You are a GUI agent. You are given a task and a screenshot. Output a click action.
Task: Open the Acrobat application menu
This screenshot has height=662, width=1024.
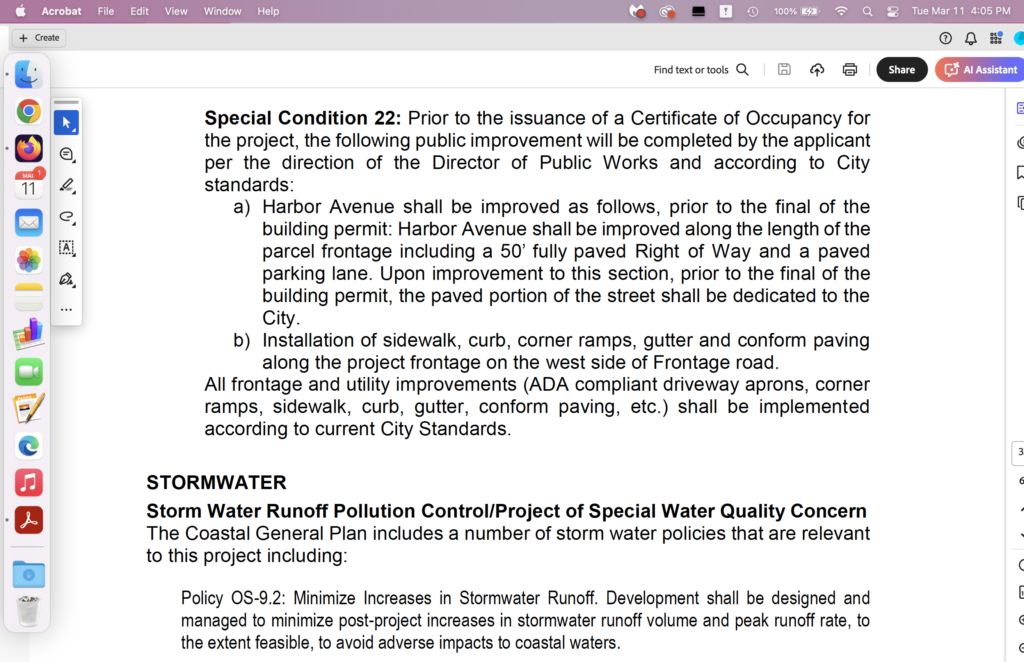pyautogui.click(x=61, y=11)
